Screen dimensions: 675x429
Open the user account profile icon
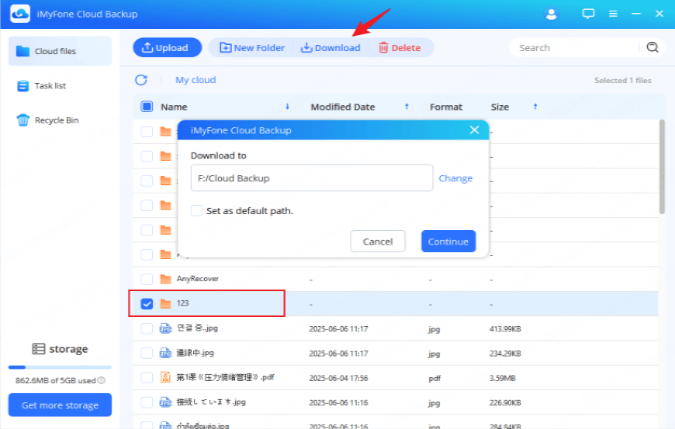click(551, 14)
